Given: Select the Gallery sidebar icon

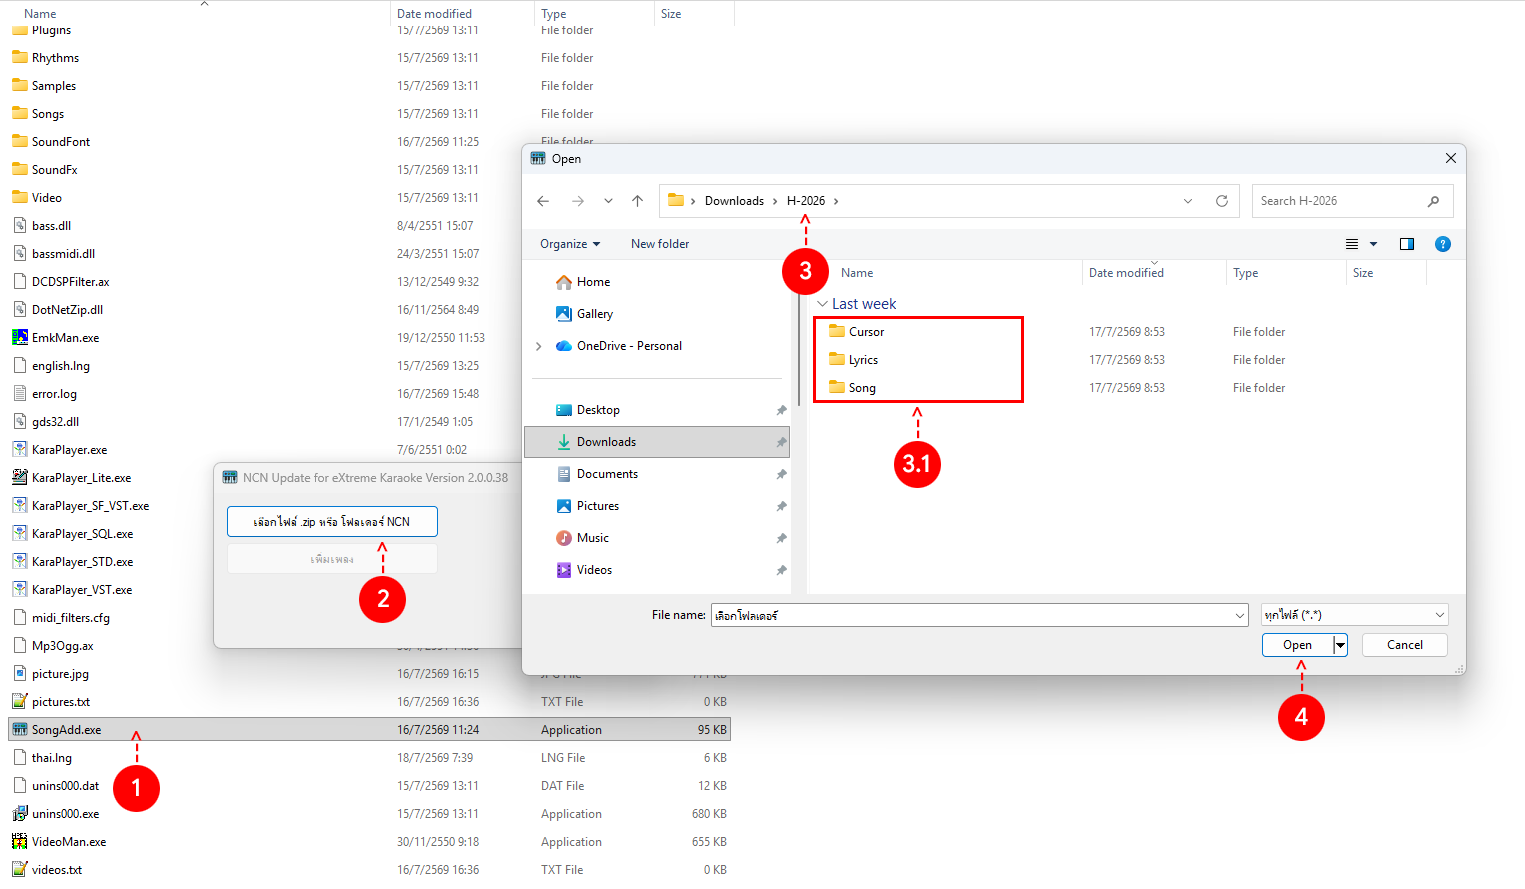Looking at the screenshot, I should [x=564, y=314].
